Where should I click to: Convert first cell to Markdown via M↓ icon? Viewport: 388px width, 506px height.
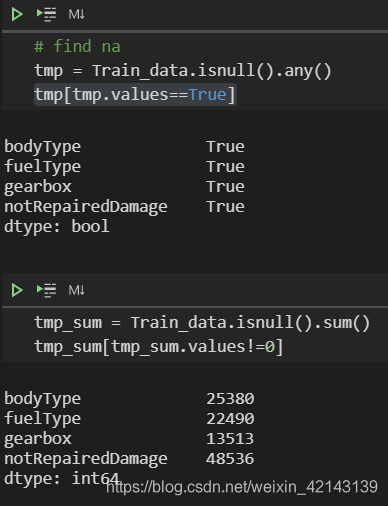[76, 14]
